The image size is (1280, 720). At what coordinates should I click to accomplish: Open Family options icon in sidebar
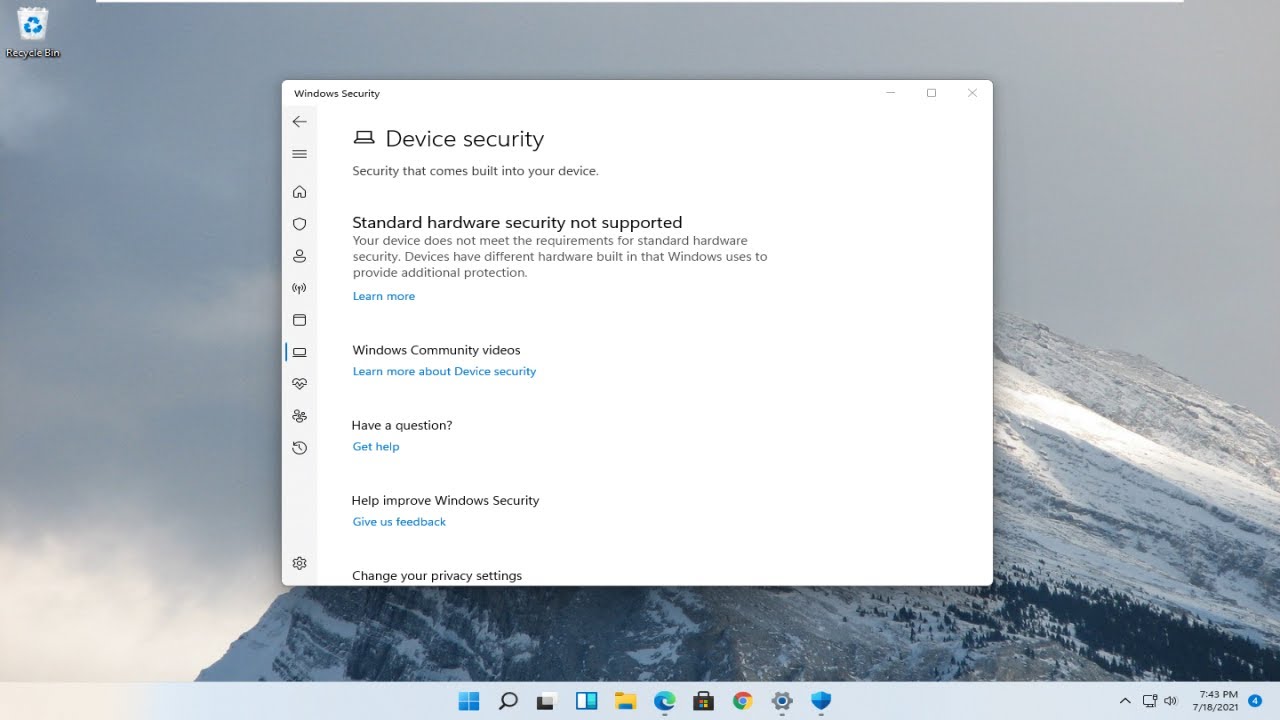(299, 416)
